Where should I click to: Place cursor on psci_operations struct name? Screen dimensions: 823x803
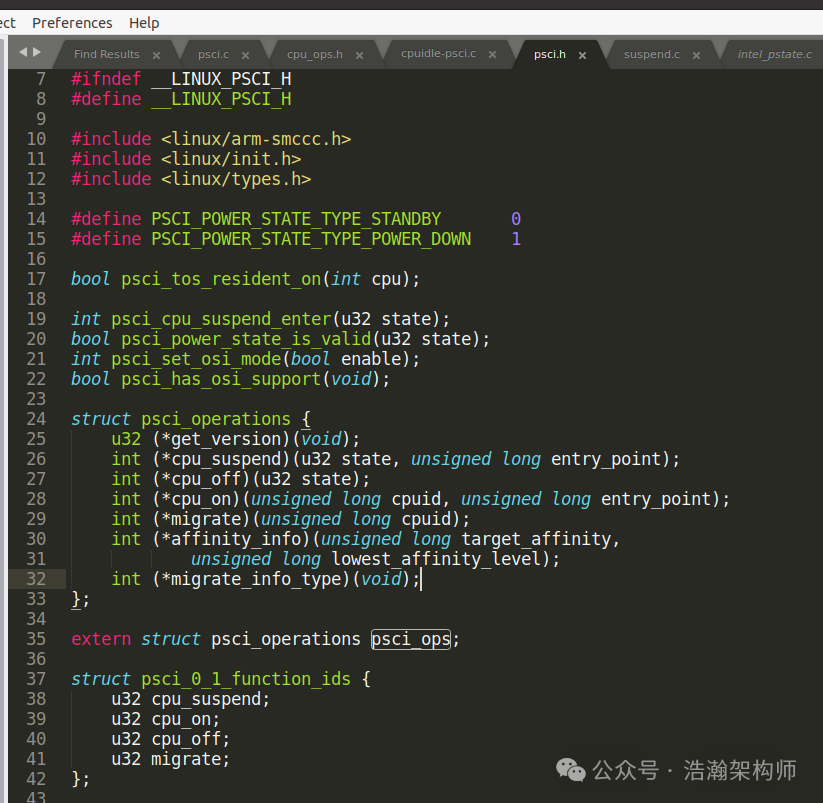point(215,419)
